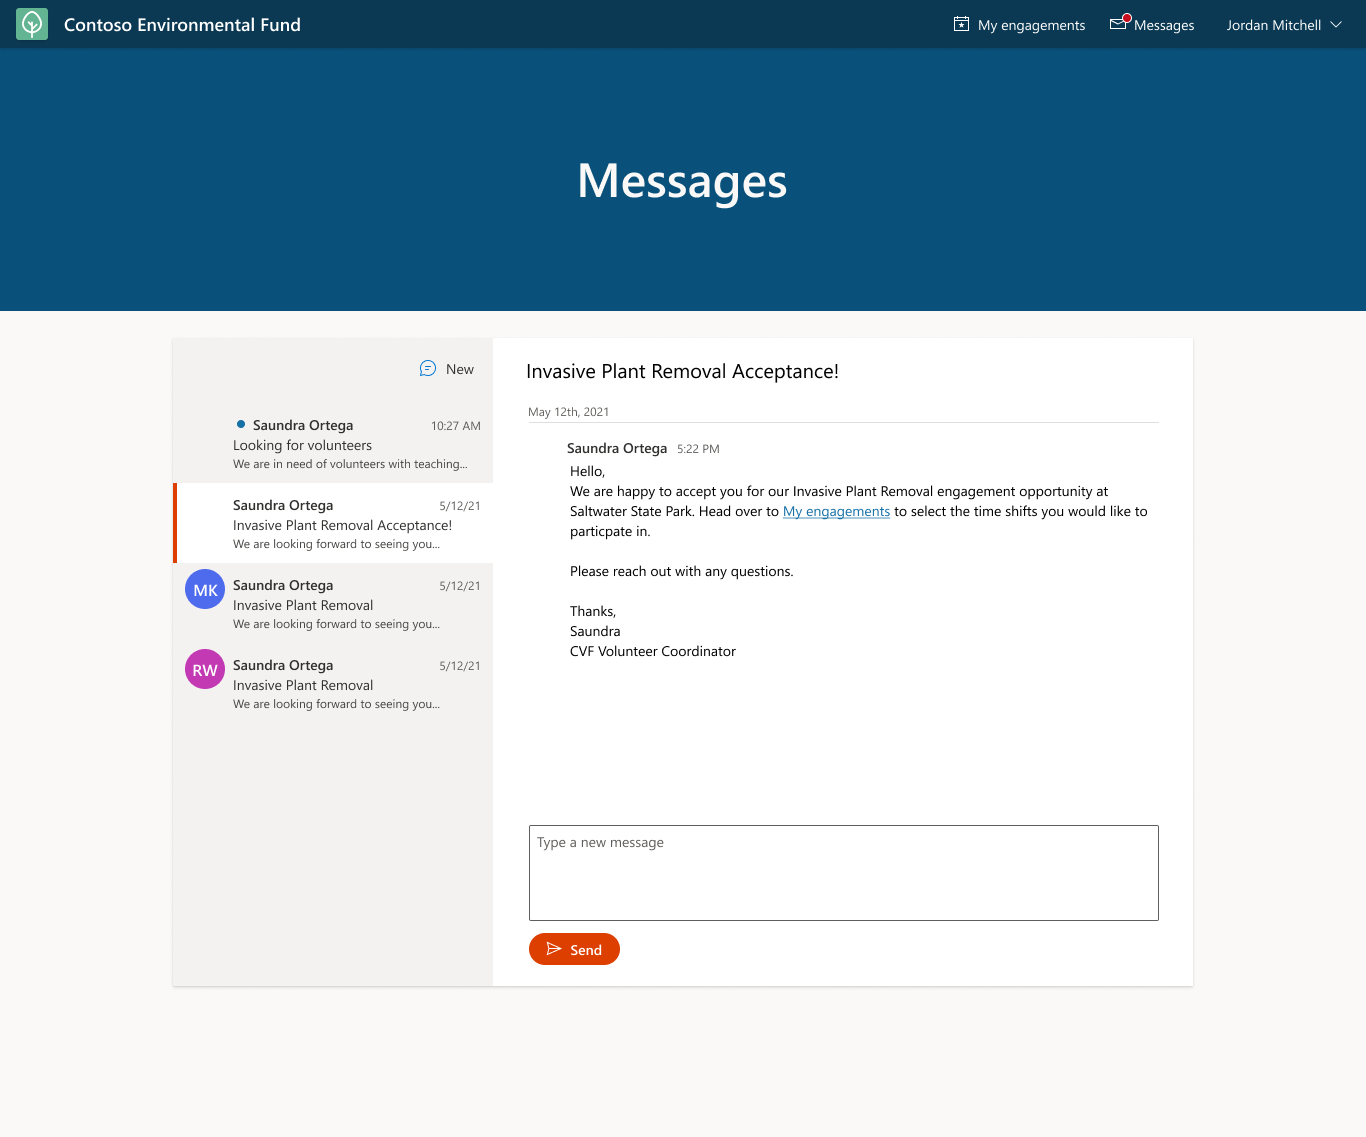Click the RW avatar circle

[x=205, y=670]
